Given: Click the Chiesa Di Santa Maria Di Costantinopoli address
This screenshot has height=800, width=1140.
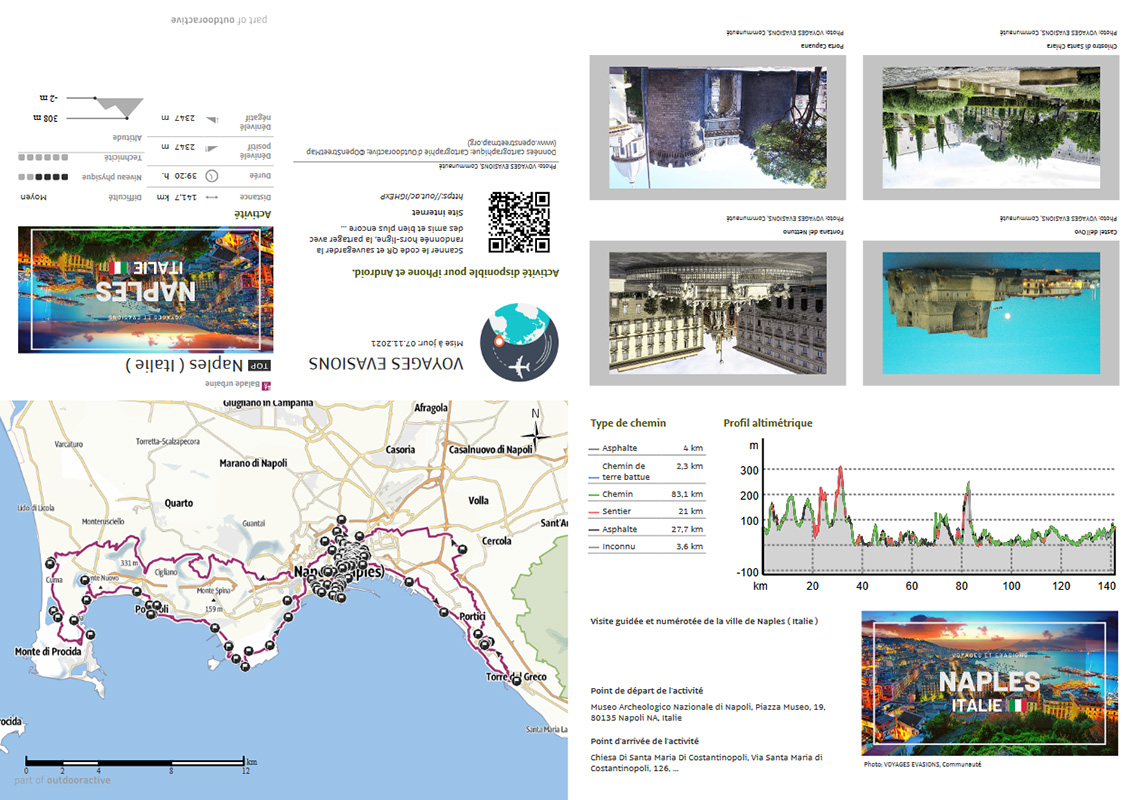Looking at the screenshot, I should coord(706,763).
